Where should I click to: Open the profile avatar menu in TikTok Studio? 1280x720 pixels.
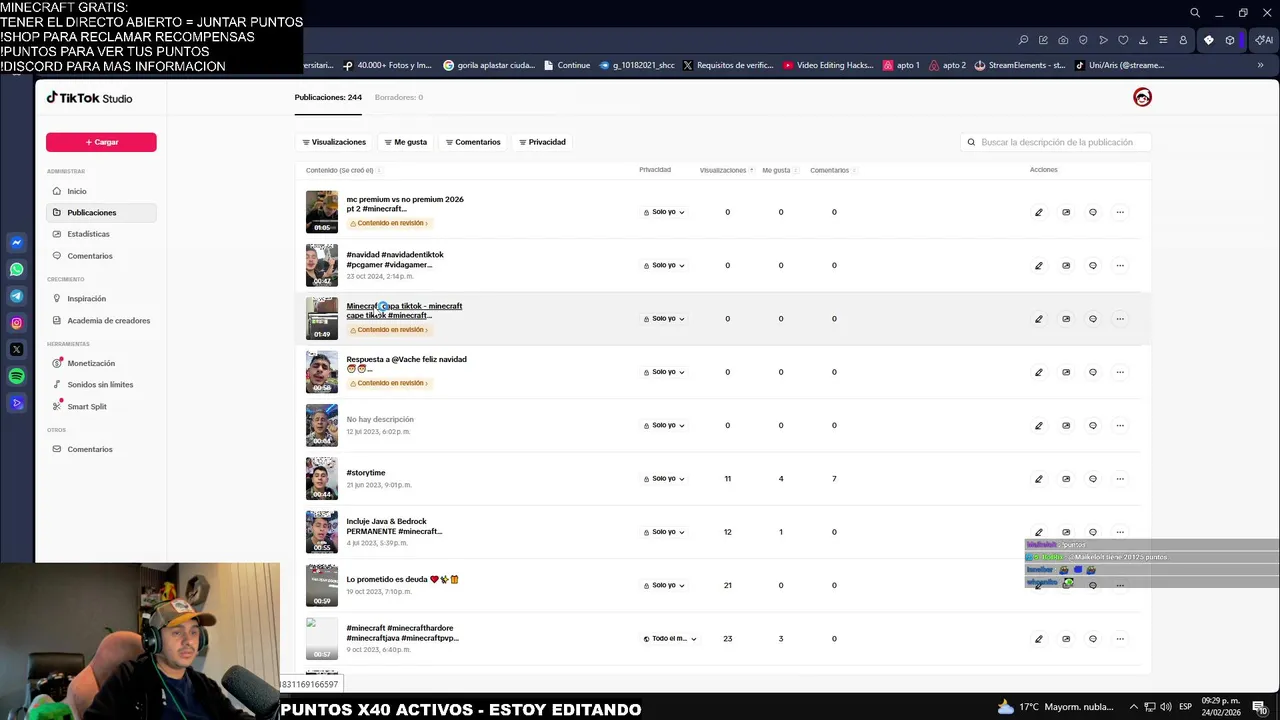(x=1142, y=97)
